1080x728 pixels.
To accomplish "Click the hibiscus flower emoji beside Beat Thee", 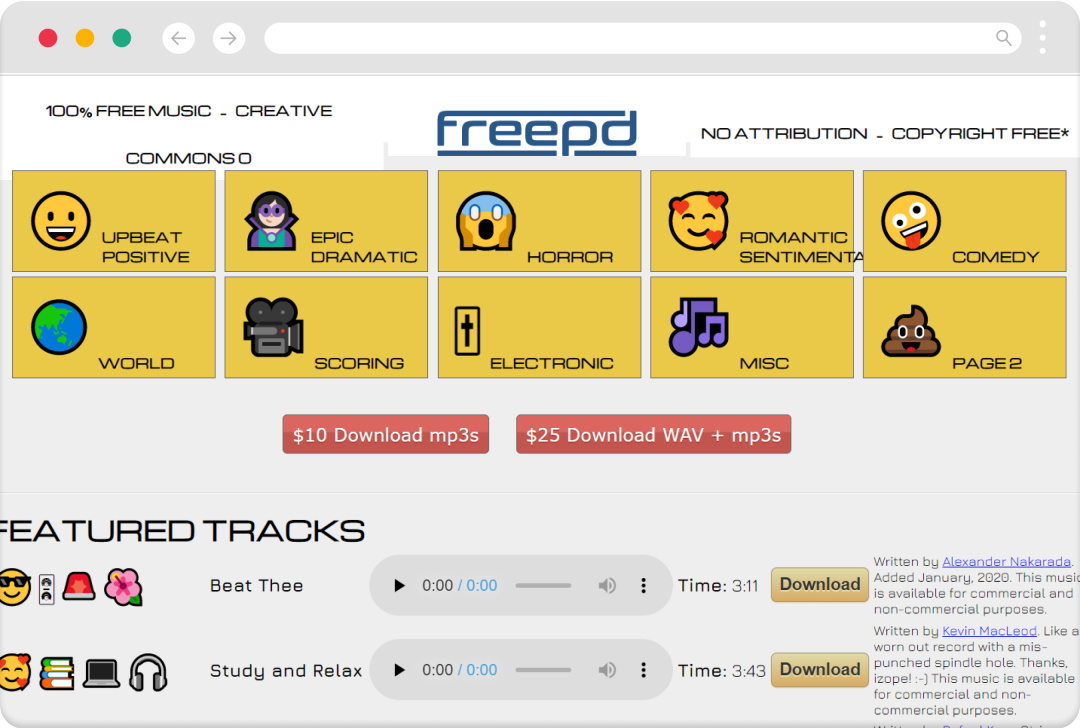I will [x=123, y=587].
